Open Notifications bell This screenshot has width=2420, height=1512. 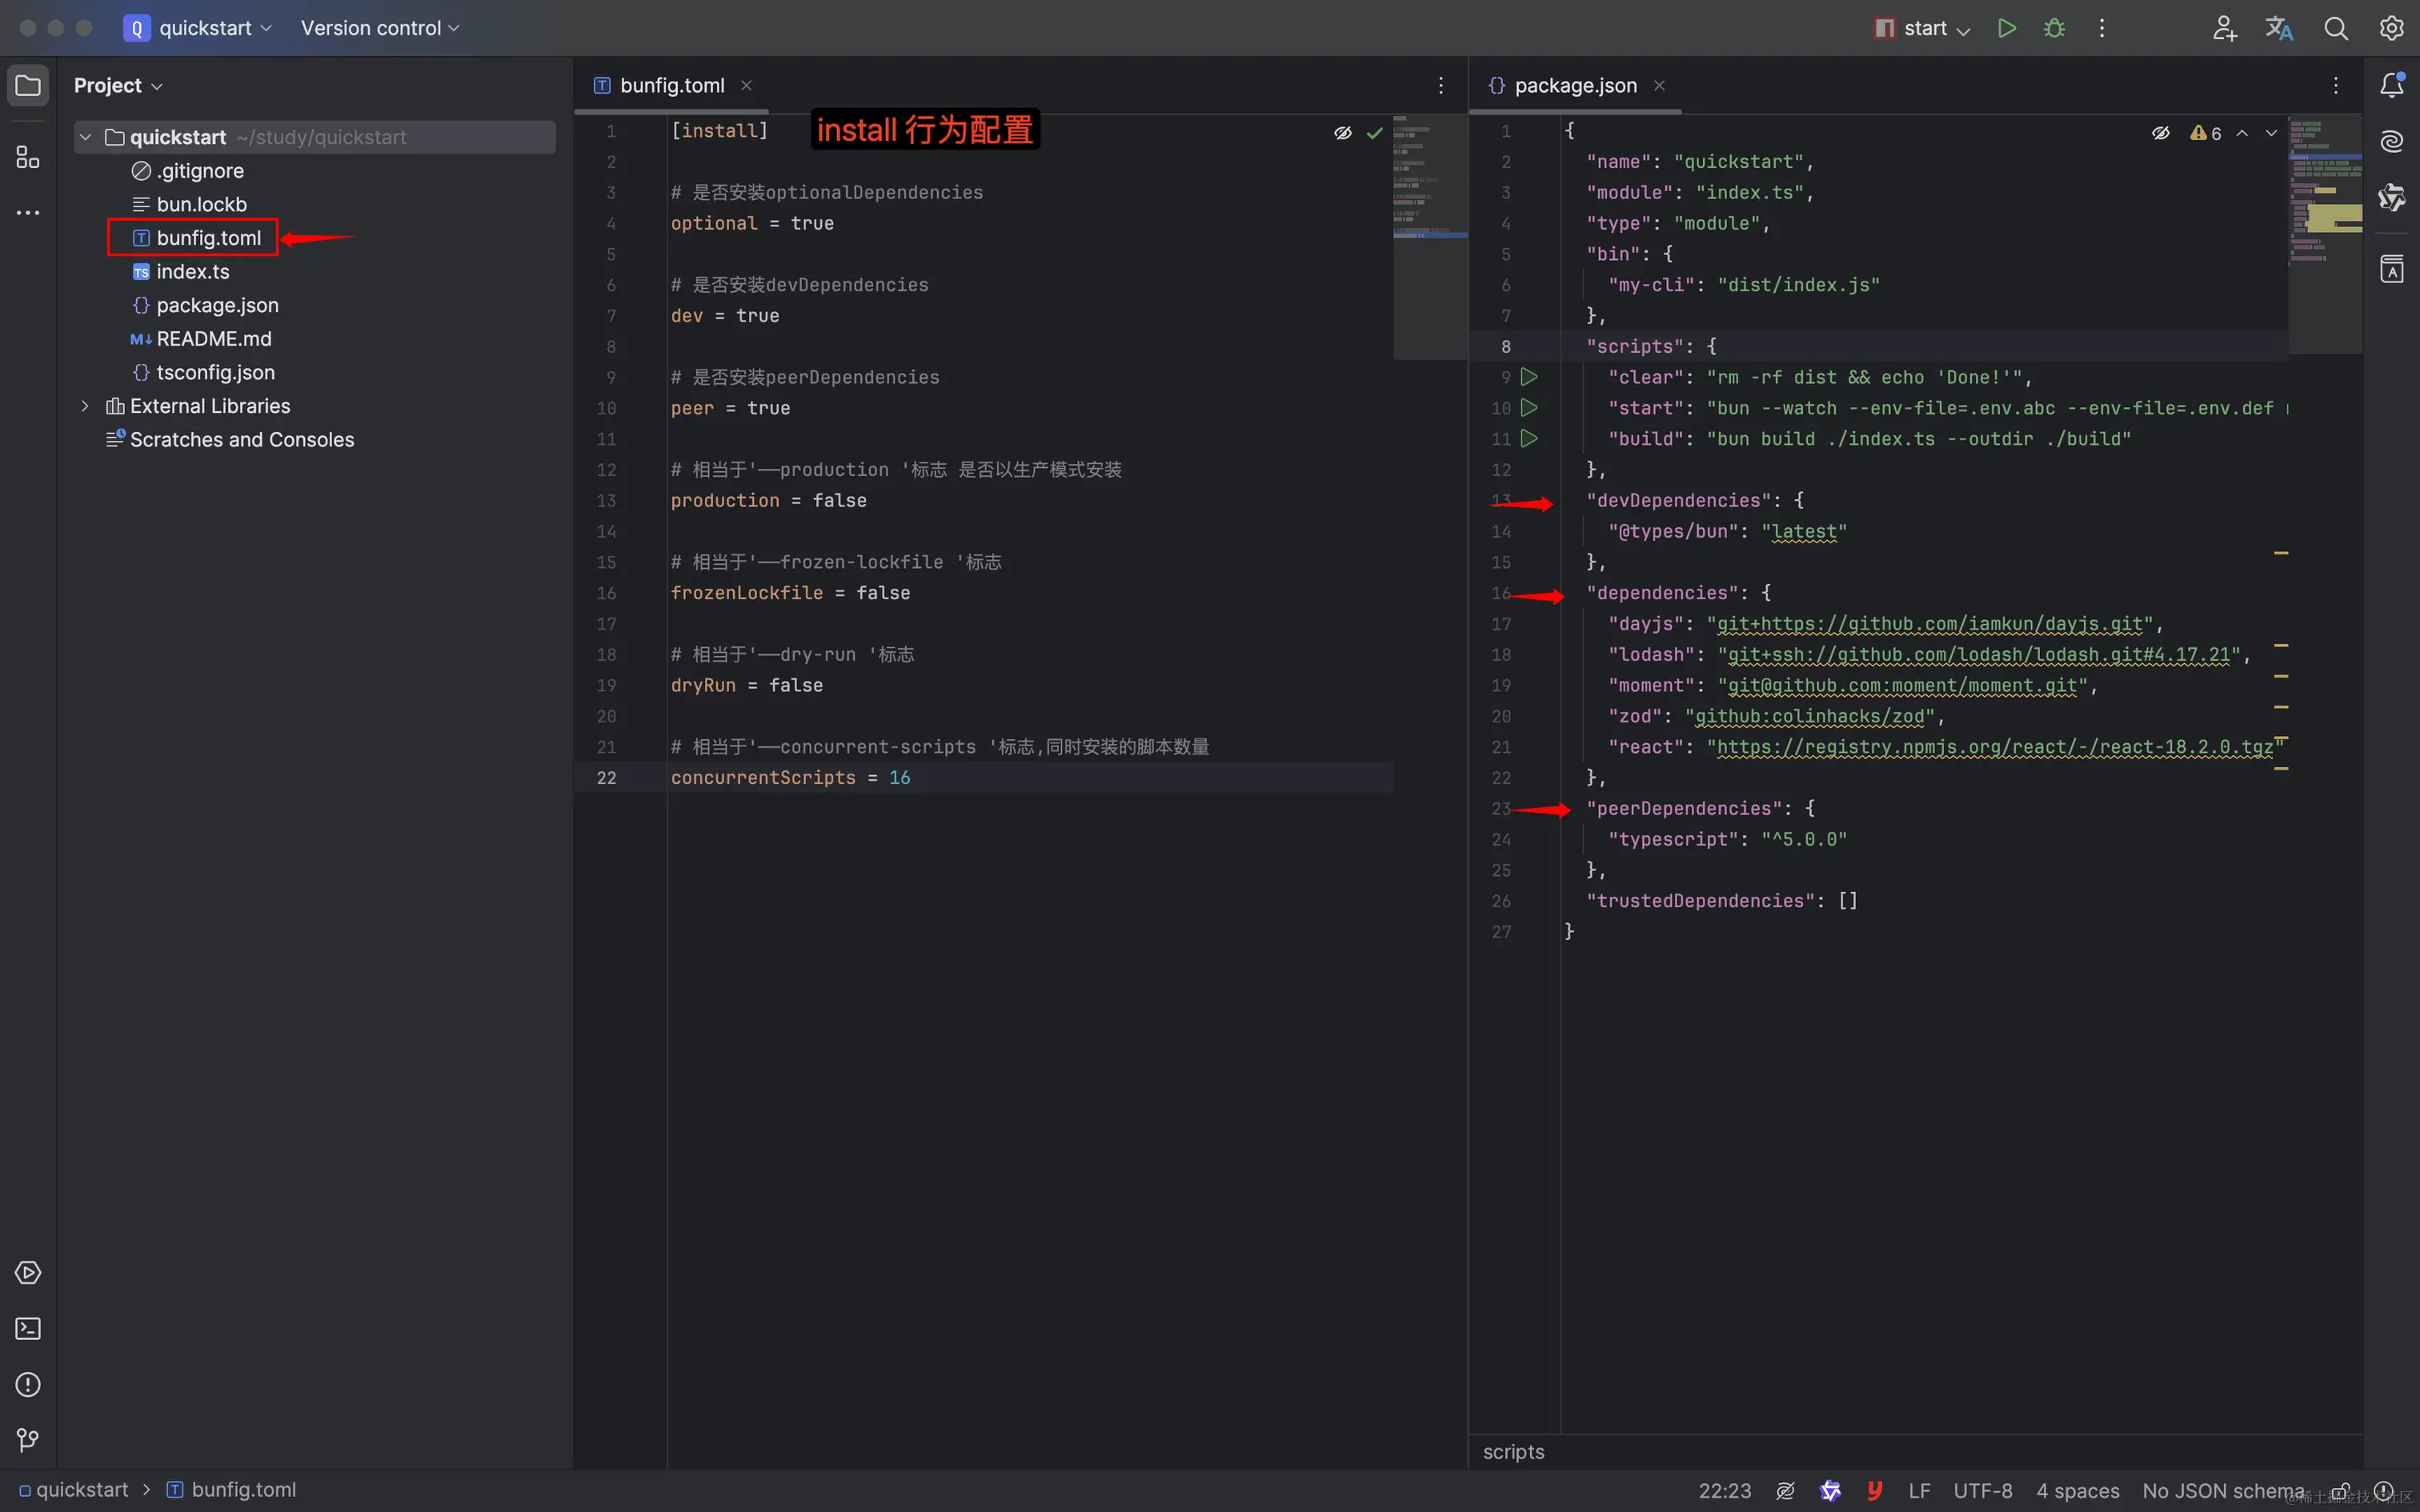click(2392, 85)
